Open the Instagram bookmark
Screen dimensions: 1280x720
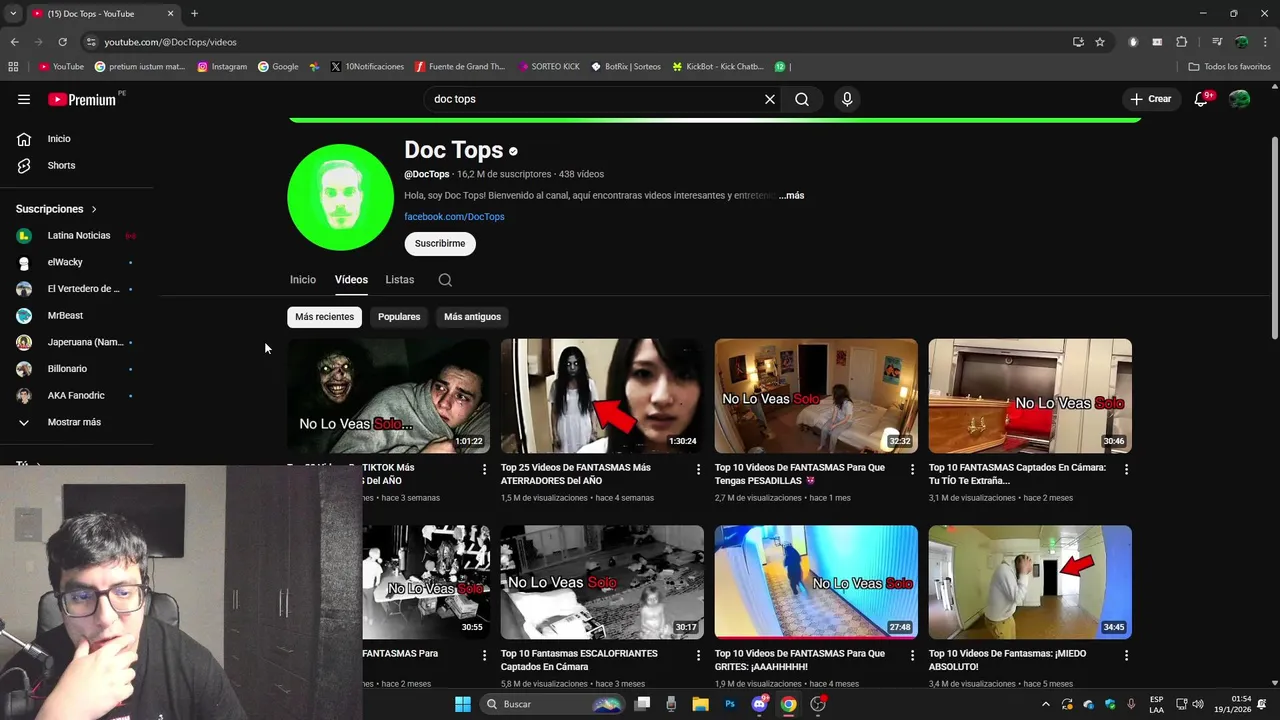[222, 67]
